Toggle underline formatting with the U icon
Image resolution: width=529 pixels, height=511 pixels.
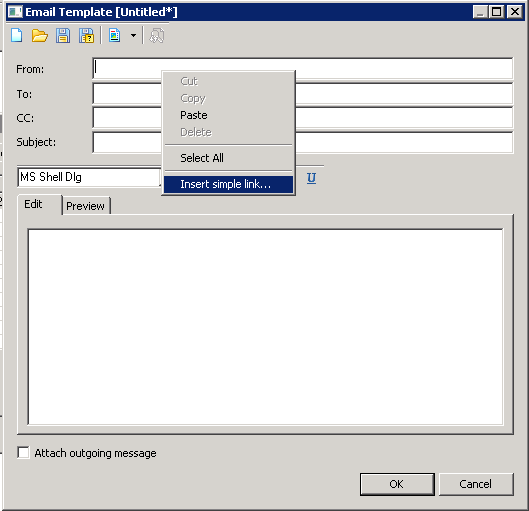(311, 178)
